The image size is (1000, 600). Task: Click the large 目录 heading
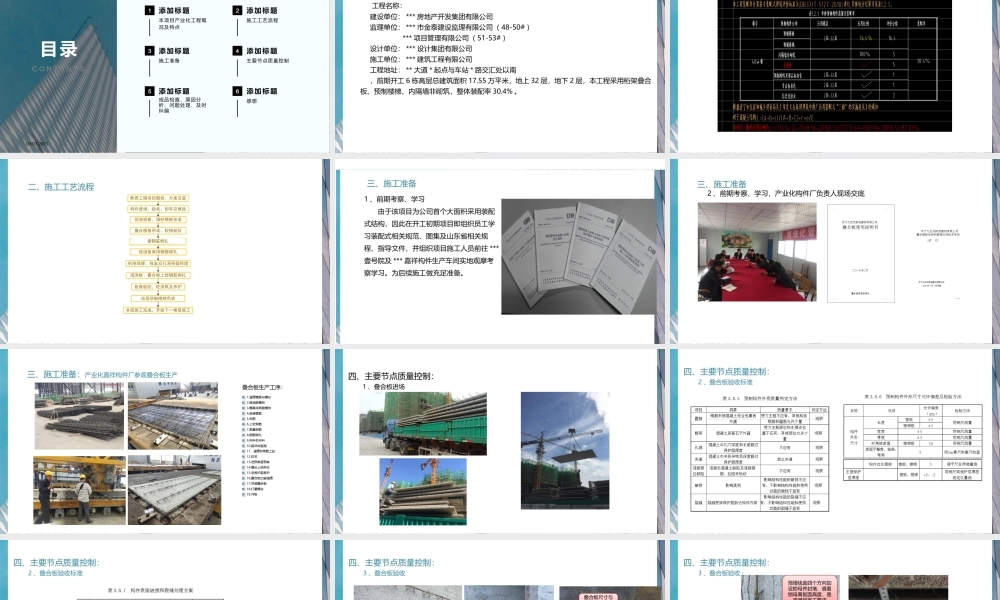59,49
